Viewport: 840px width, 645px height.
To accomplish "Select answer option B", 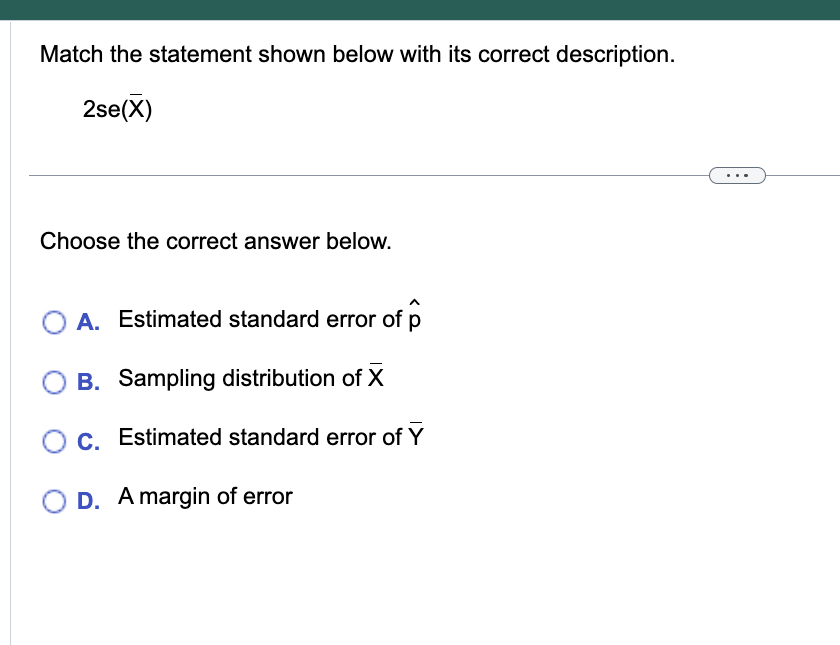I will tap(55, 380).
